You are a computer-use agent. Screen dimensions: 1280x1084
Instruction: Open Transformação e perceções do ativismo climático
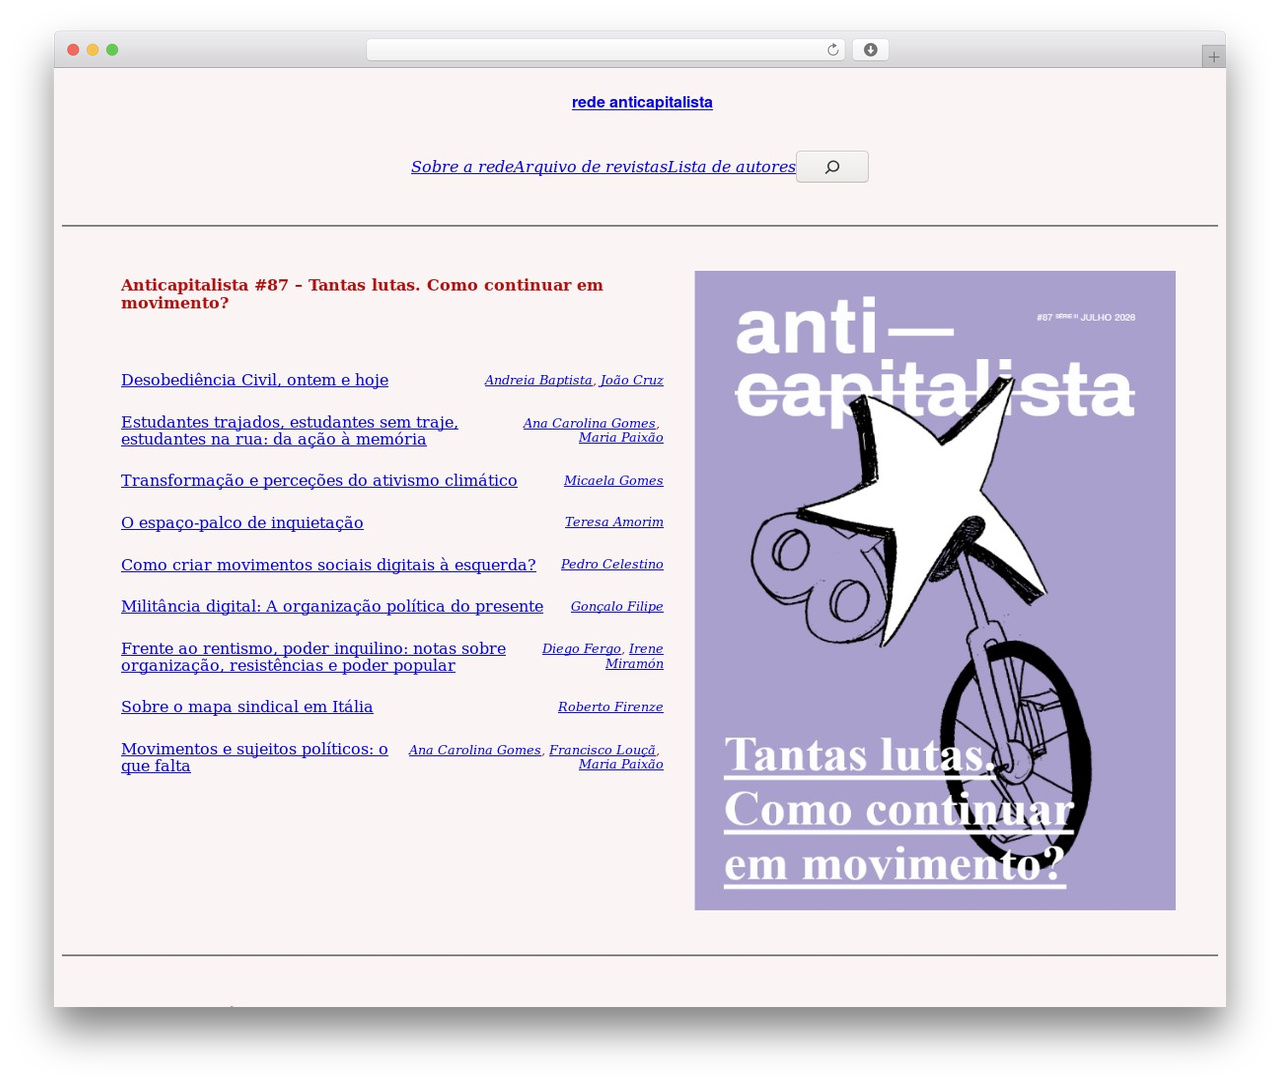(319, 481)
